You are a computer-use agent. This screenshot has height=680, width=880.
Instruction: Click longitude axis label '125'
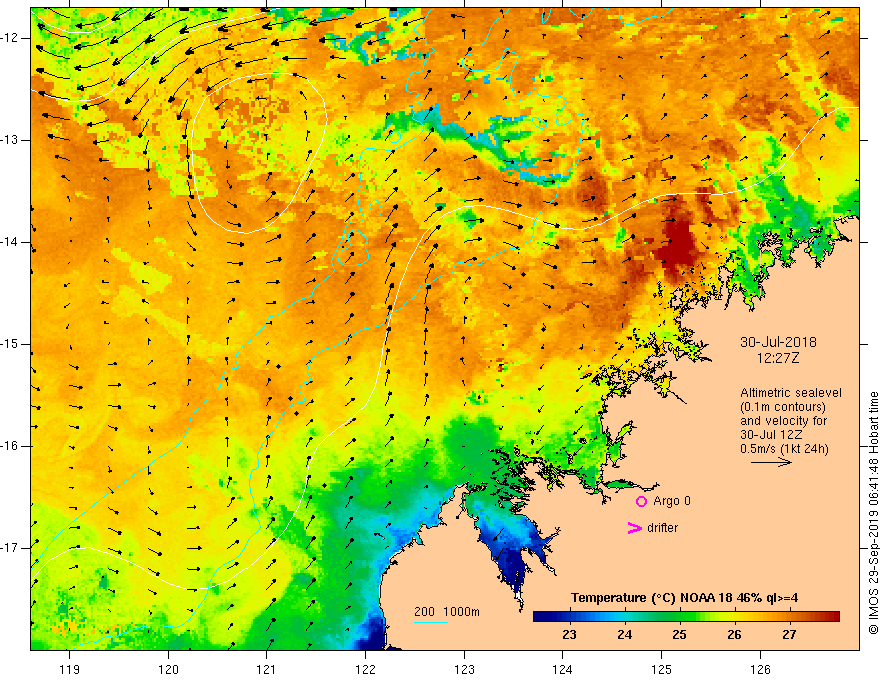[x=662, y=669]
